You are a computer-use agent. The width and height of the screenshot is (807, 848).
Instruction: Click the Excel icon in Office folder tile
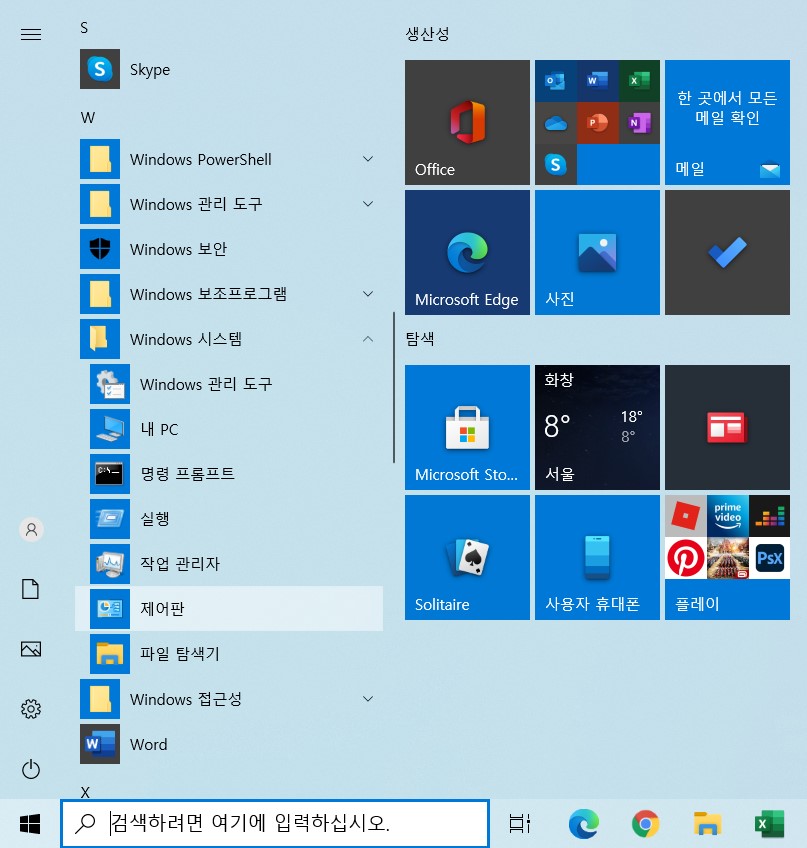pos(639,81)
